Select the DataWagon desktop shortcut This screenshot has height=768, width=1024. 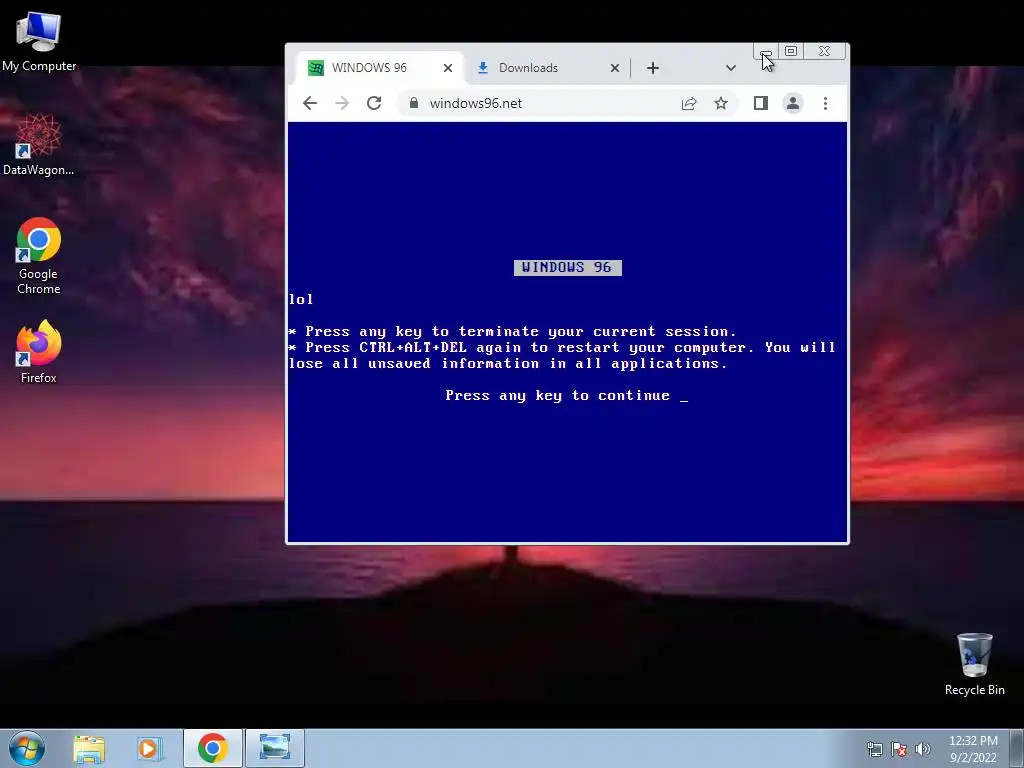39,144
